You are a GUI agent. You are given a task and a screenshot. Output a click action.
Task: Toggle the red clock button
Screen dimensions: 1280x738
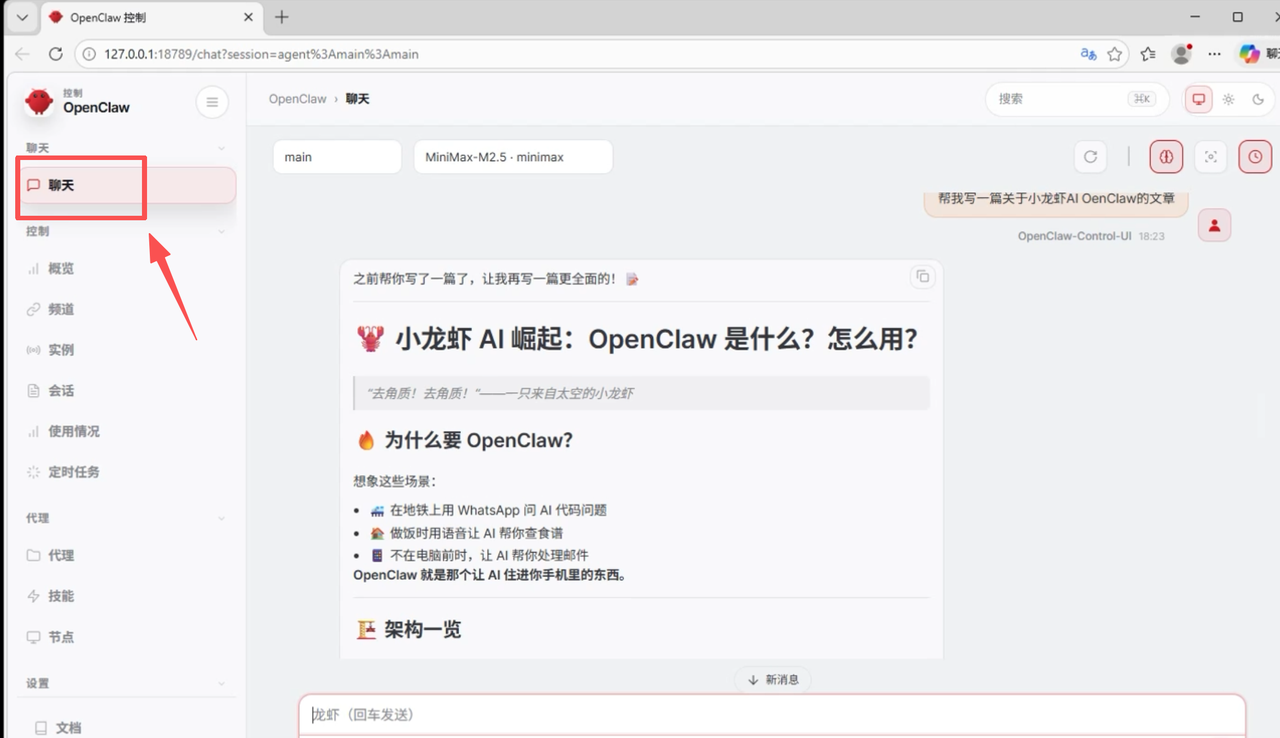1255,157
